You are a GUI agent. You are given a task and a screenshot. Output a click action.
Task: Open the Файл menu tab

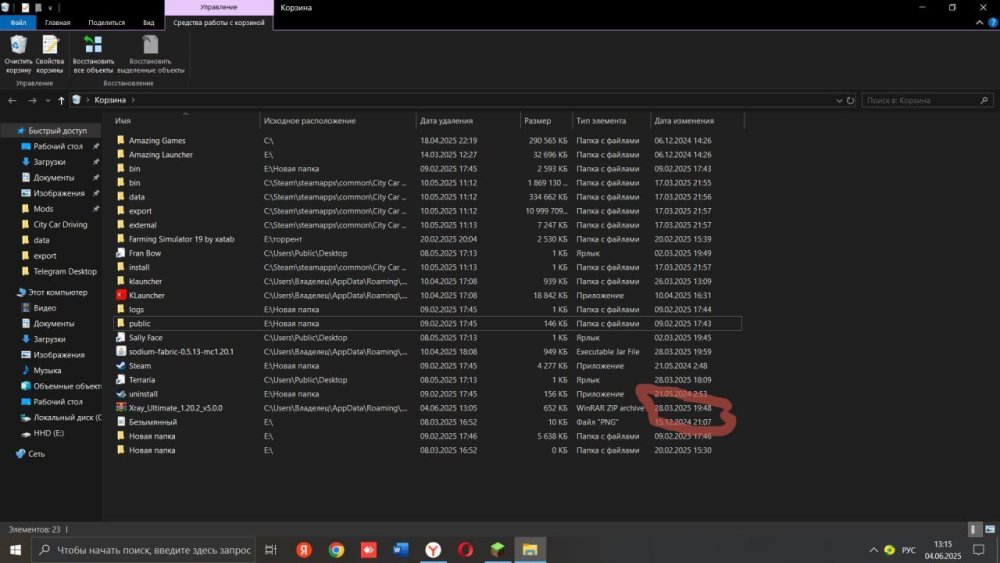click(18, 22)
